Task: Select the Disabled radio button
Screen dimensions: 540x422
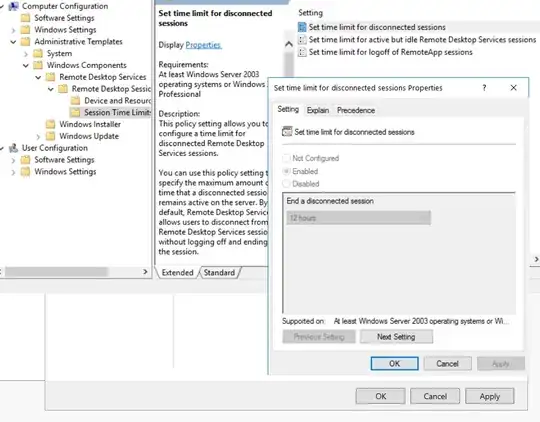Action: point(286,184)
